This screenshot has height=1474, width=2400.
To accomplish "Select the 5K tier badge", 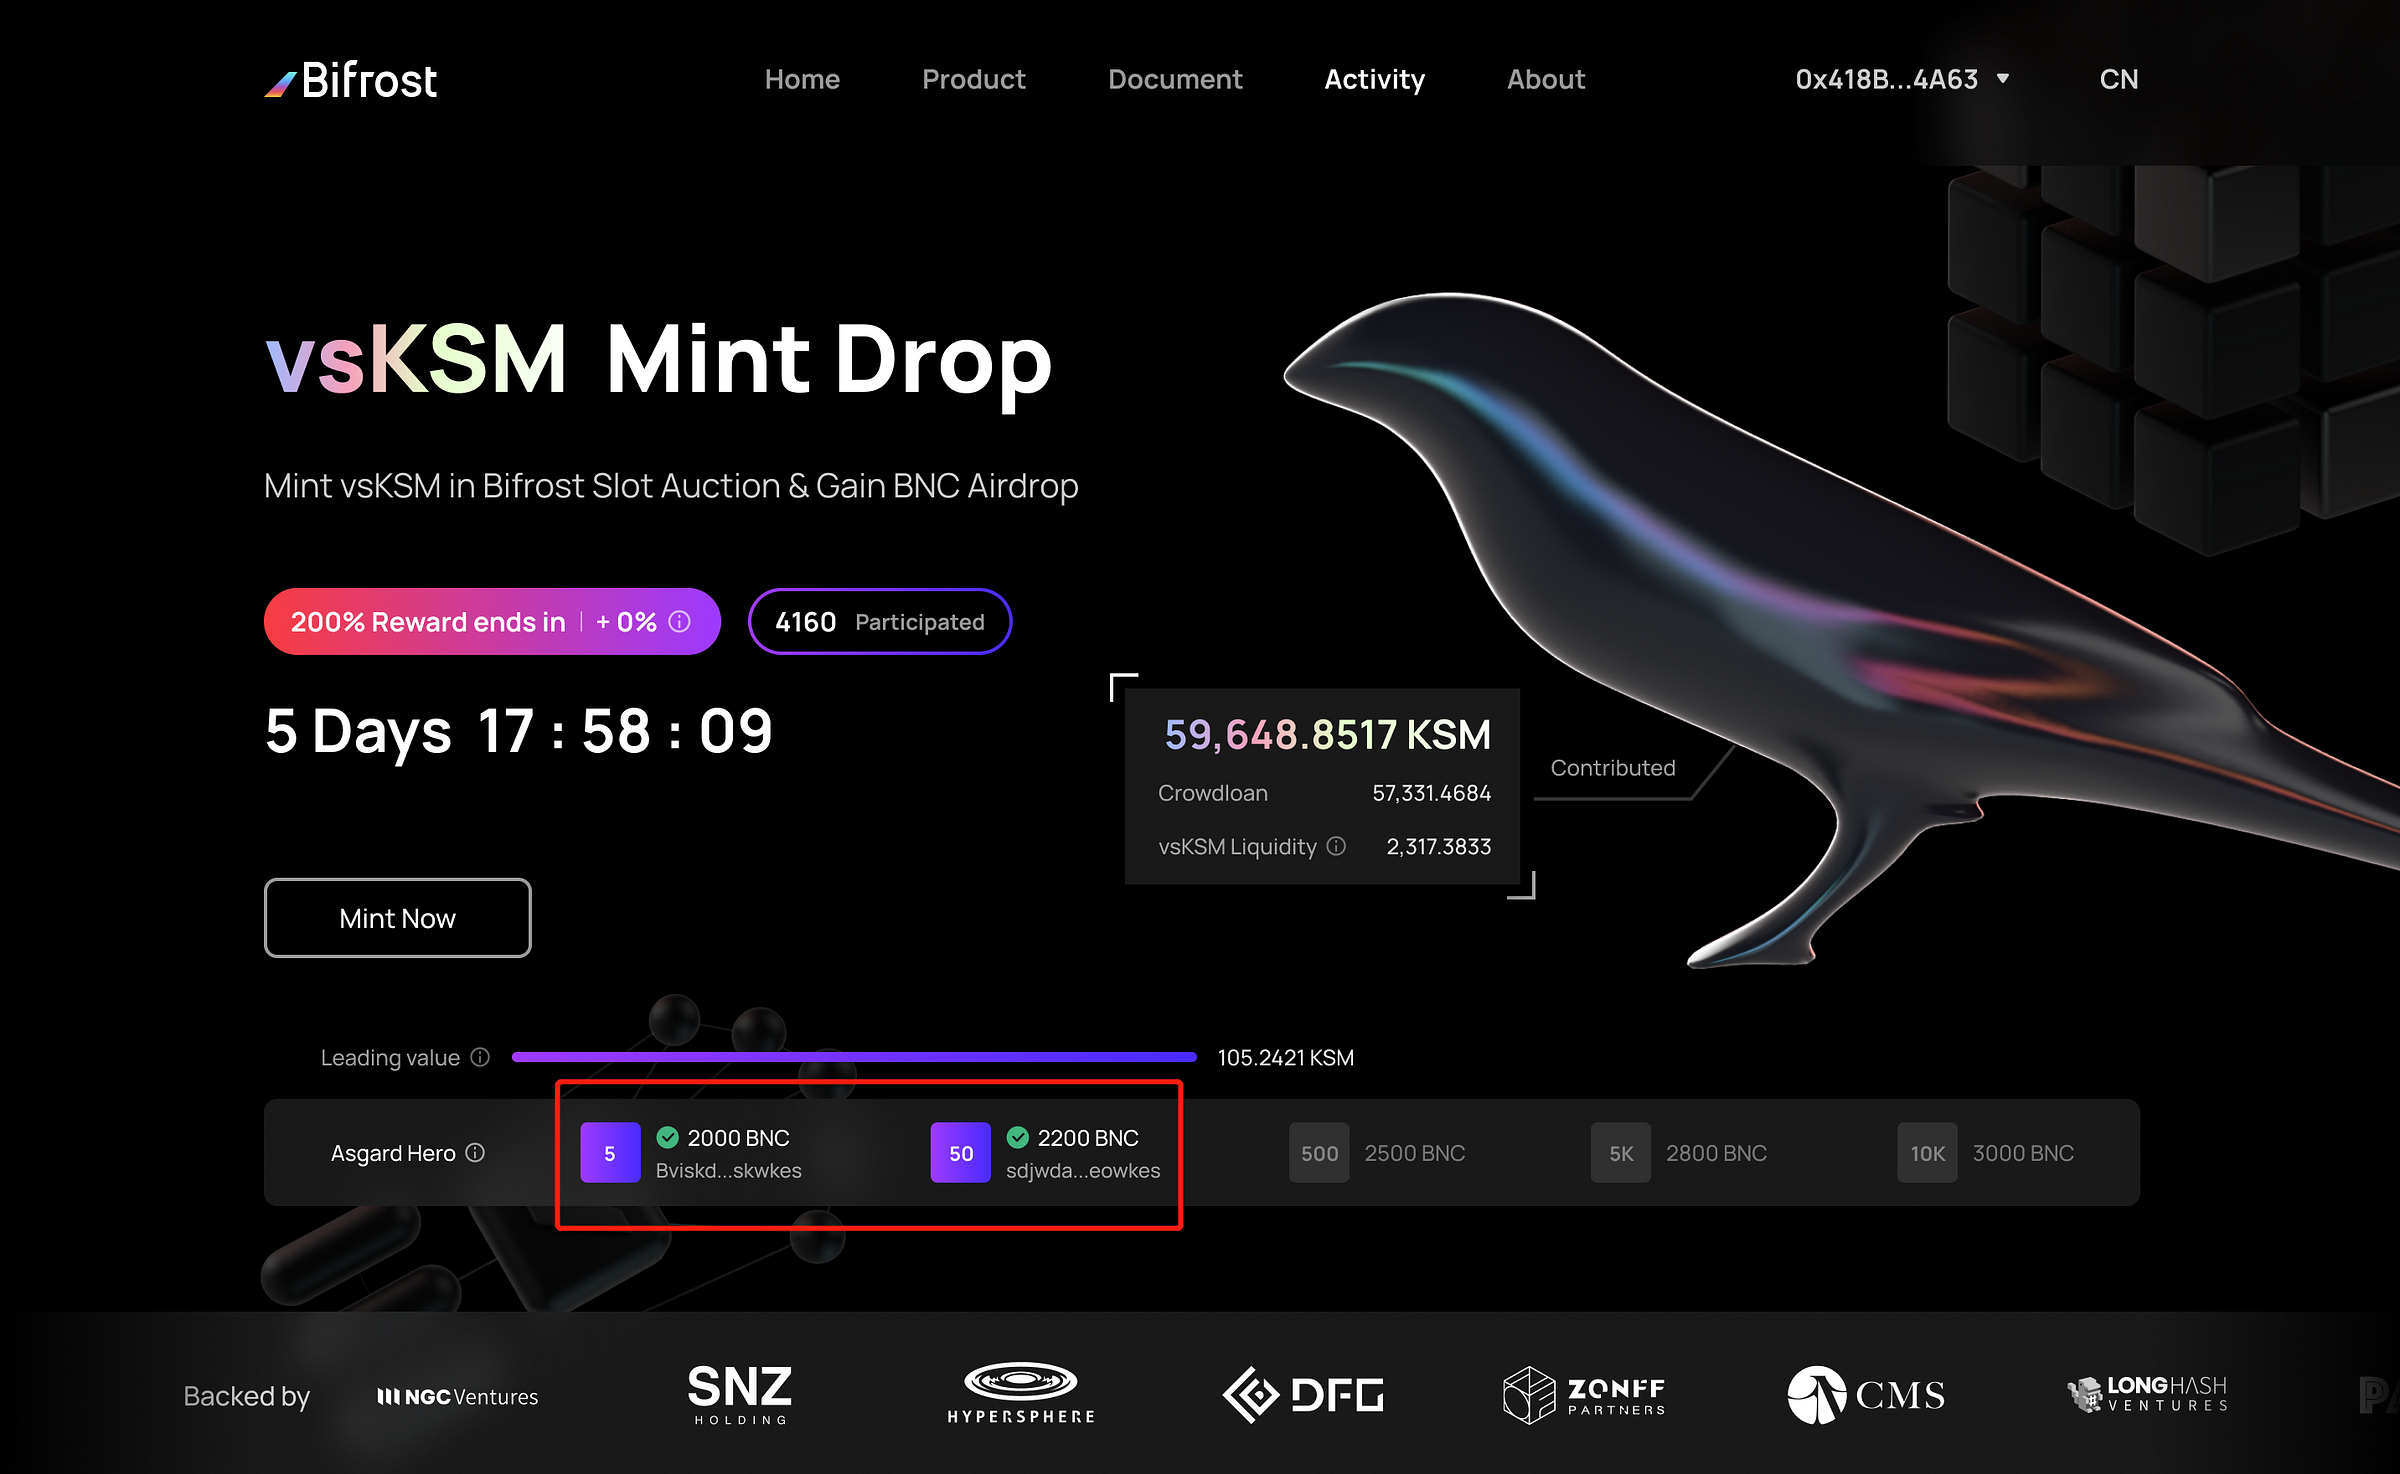I will (x=1621, y=1153).
